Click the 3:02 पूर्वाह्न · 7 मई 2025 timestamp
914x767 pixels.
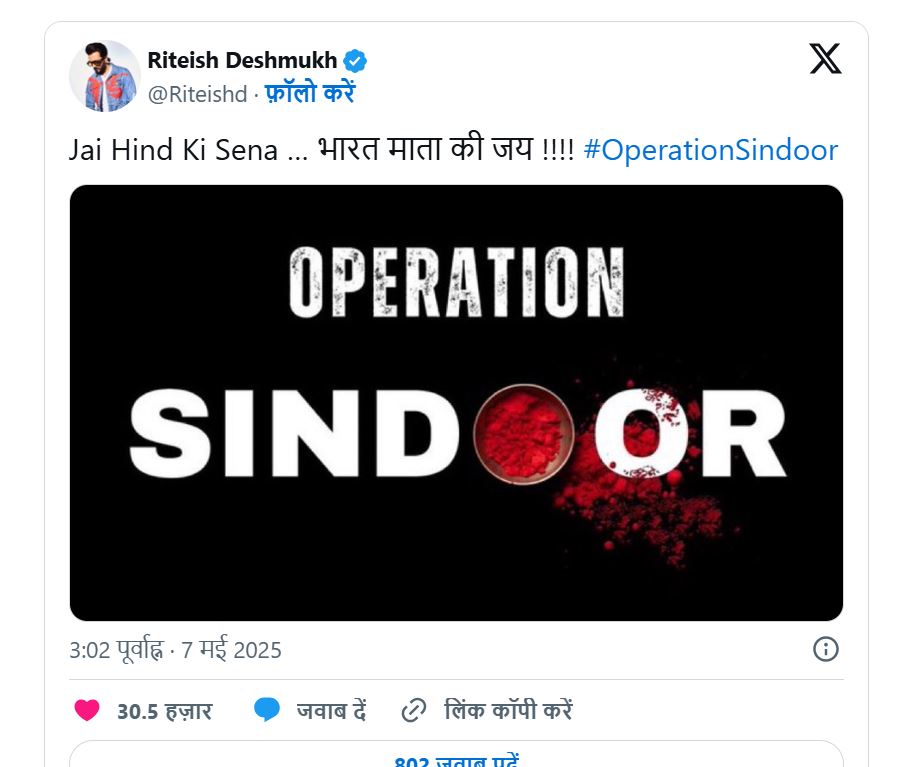(x=175, y=650)
